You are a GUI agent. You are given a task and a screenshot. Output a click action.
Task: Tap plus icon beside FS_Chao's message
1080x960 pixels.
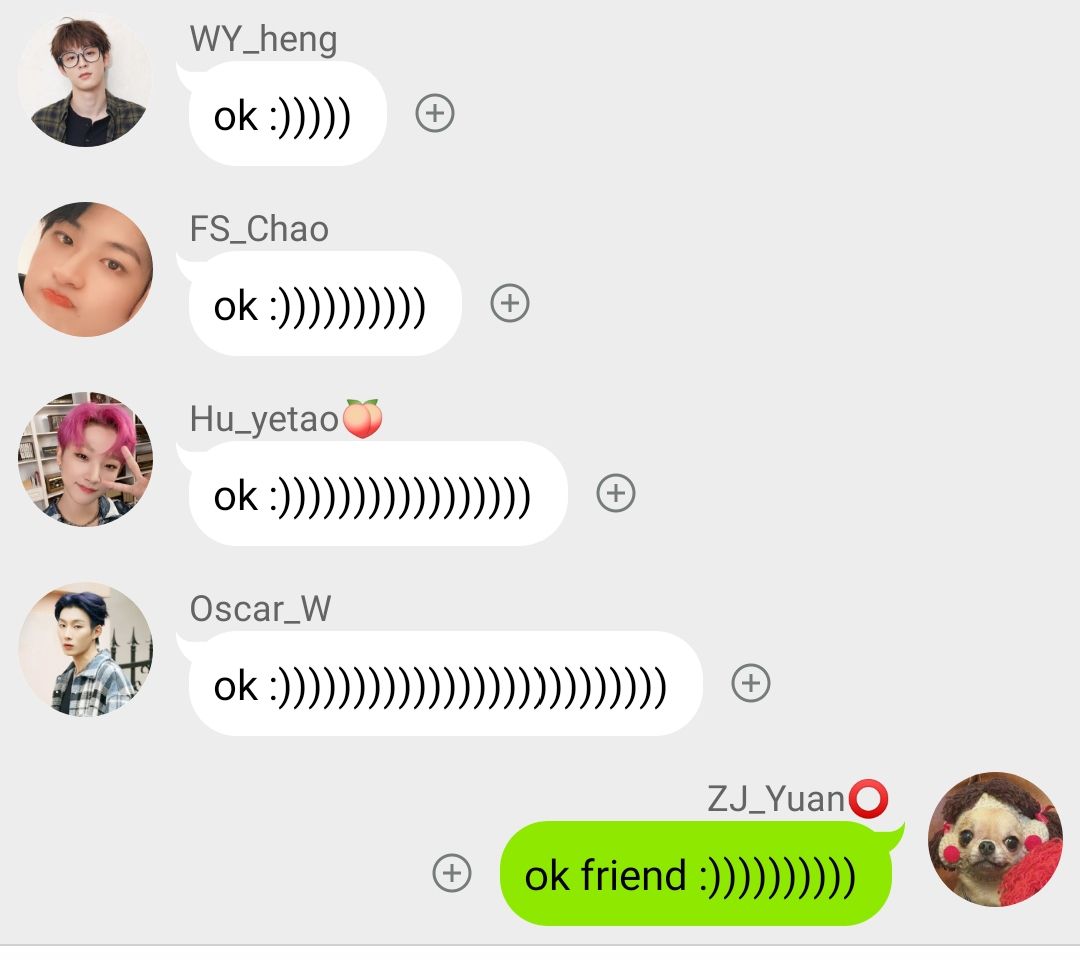click(510, 303)
